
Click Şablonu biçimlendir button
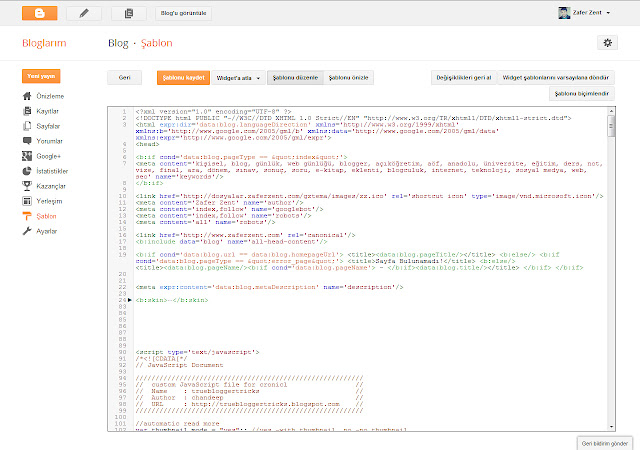tap(582, 94)
